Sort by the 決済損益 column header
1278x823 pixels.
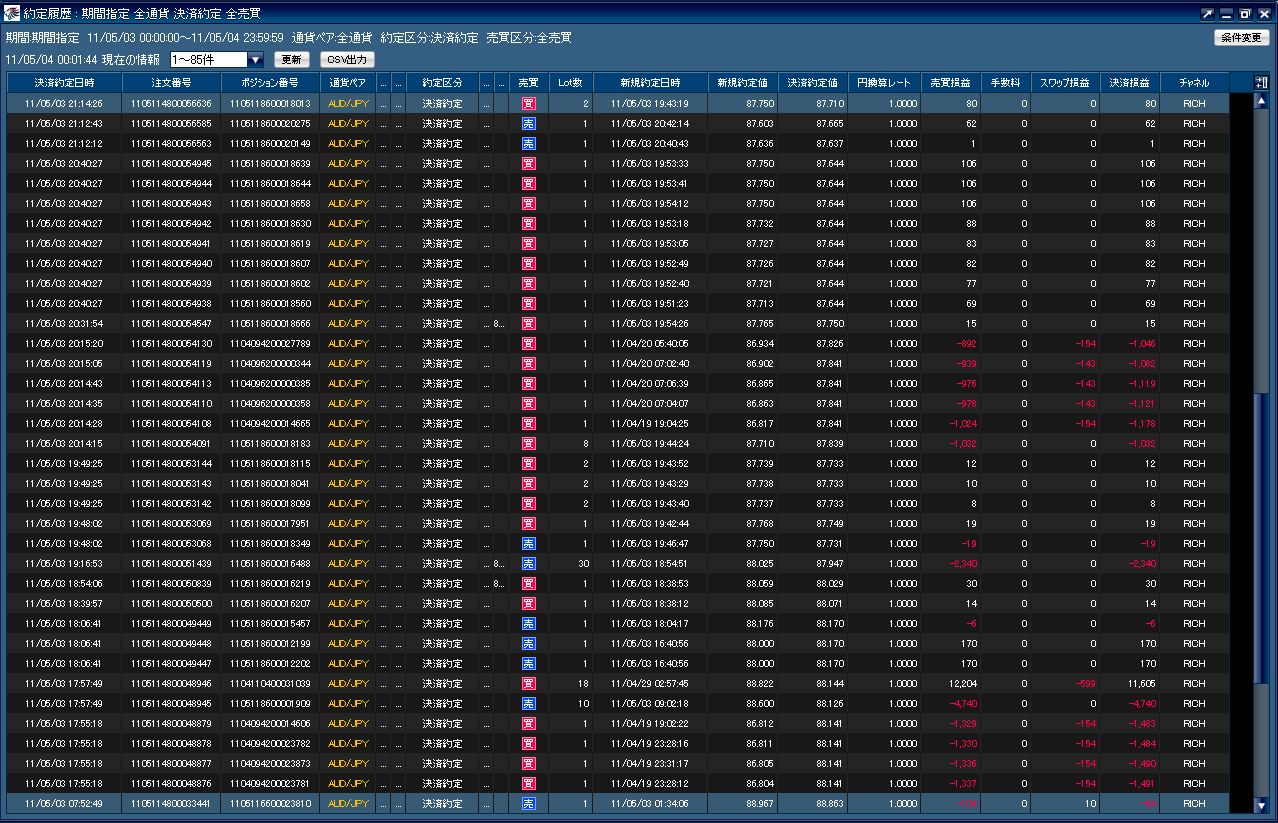[1130, 83]
